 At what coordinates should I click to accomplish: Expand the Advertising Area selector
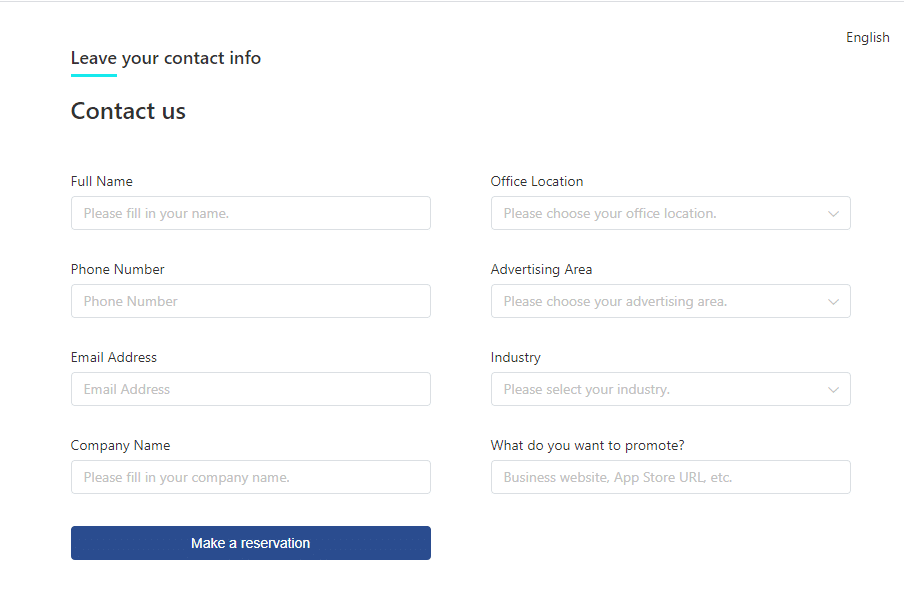[660, 301]
